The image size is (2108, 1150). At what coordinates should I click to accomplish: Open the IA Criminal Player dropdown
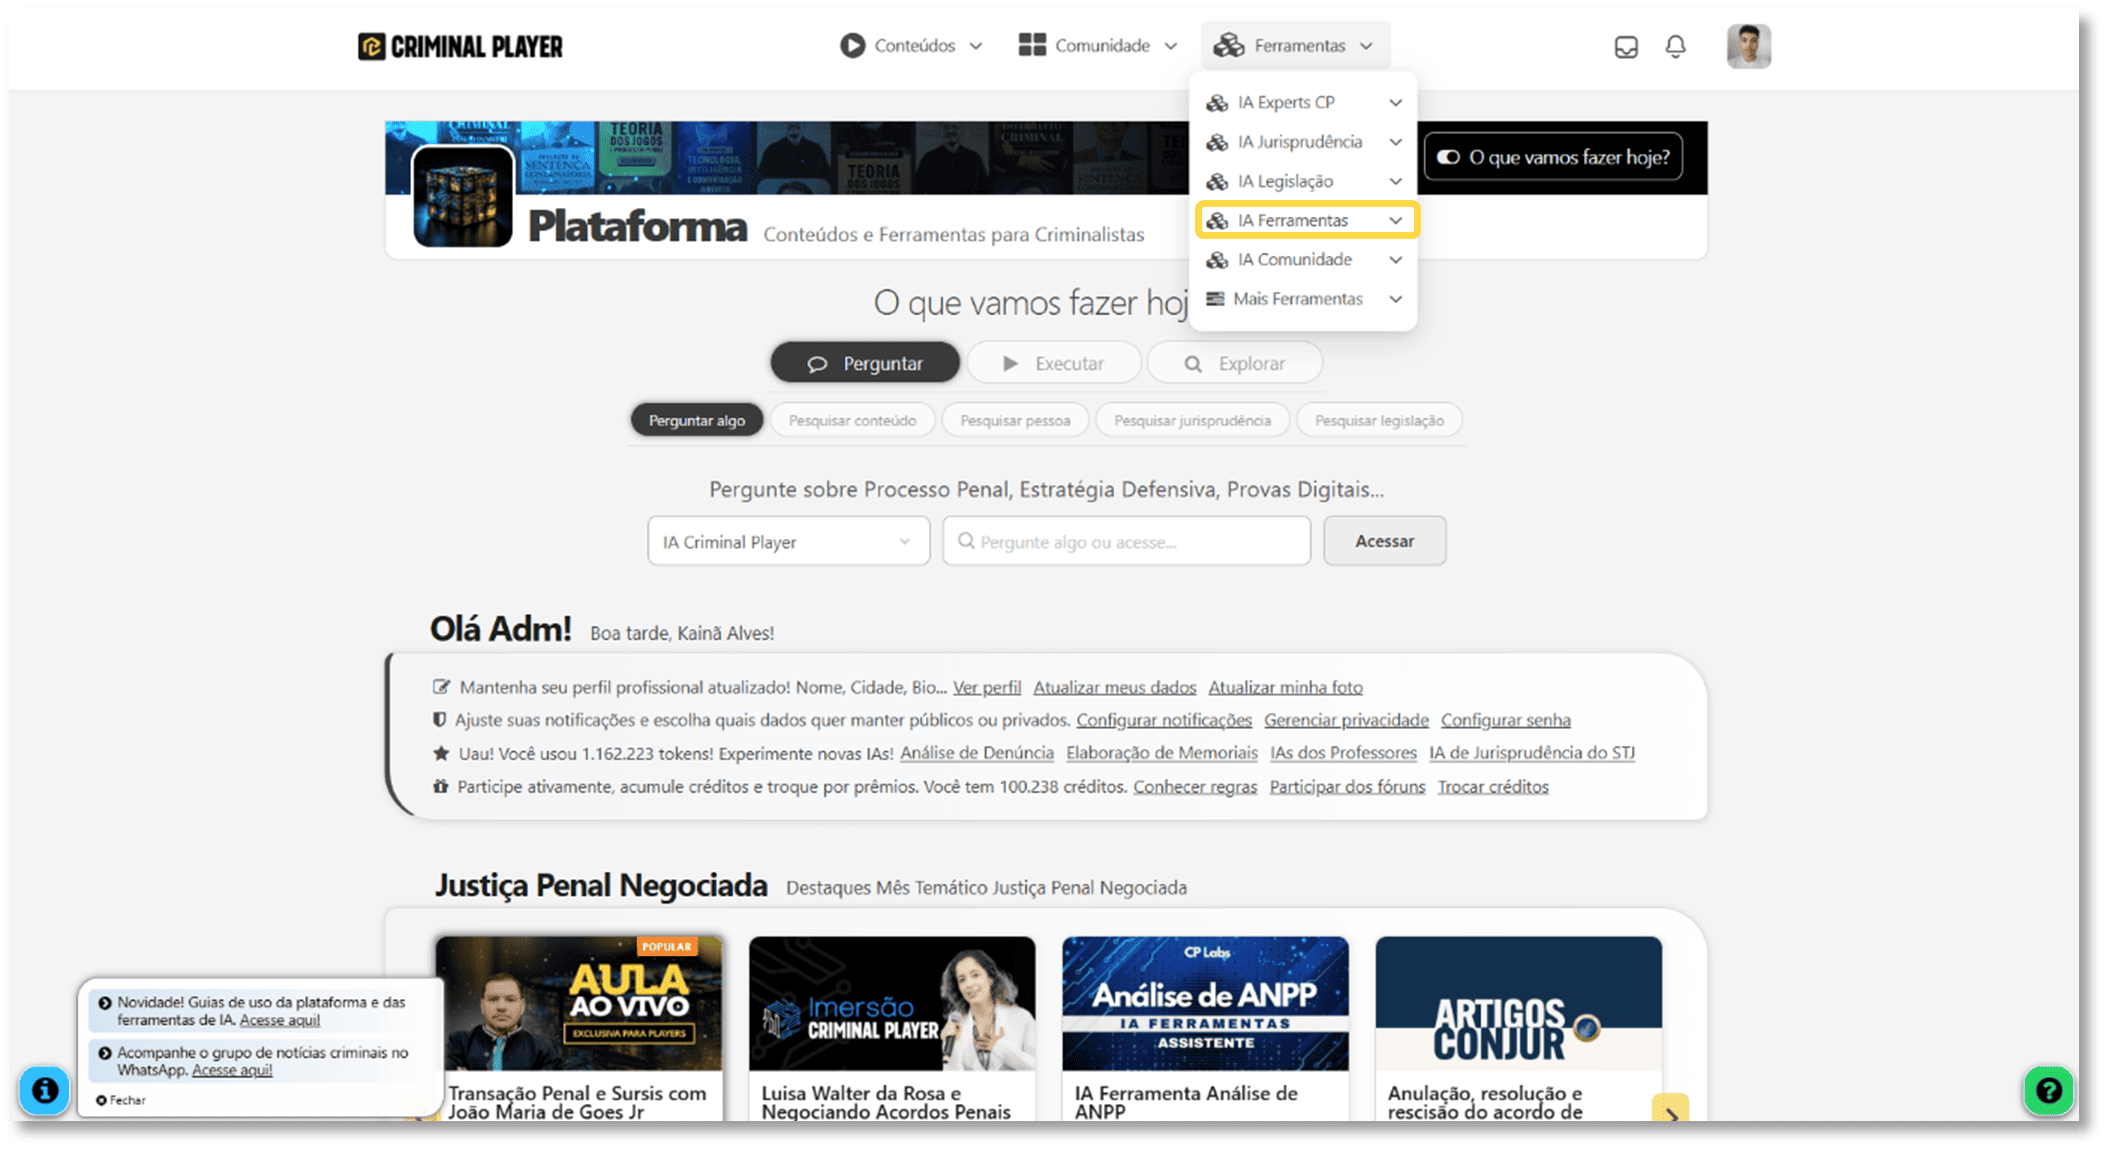pos(788,541)
